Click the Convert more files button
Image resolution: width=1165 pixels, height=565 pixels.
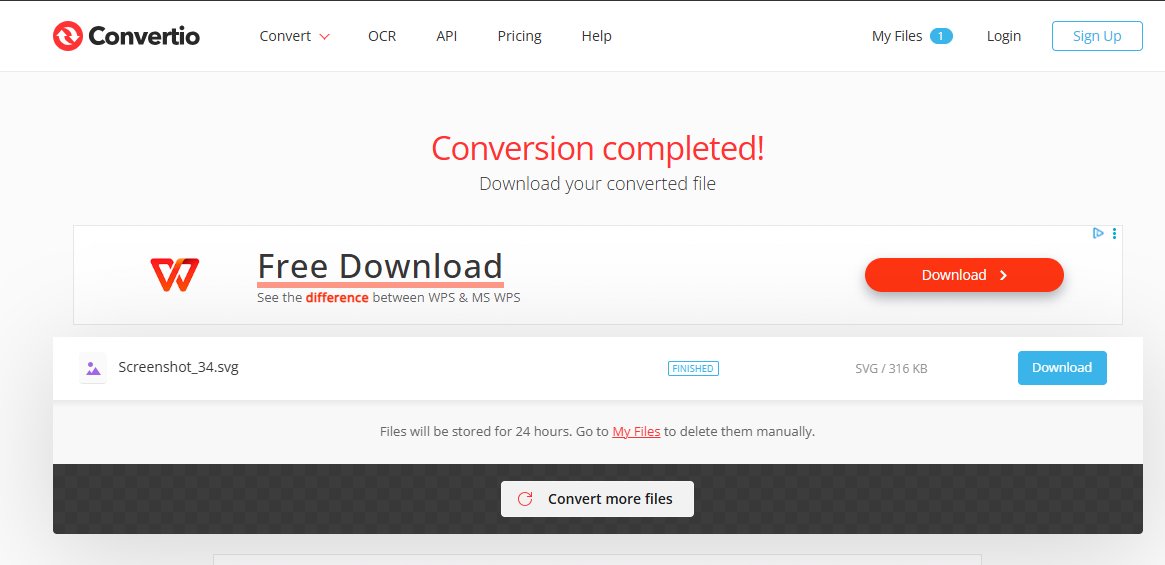[x=597, y=499]
